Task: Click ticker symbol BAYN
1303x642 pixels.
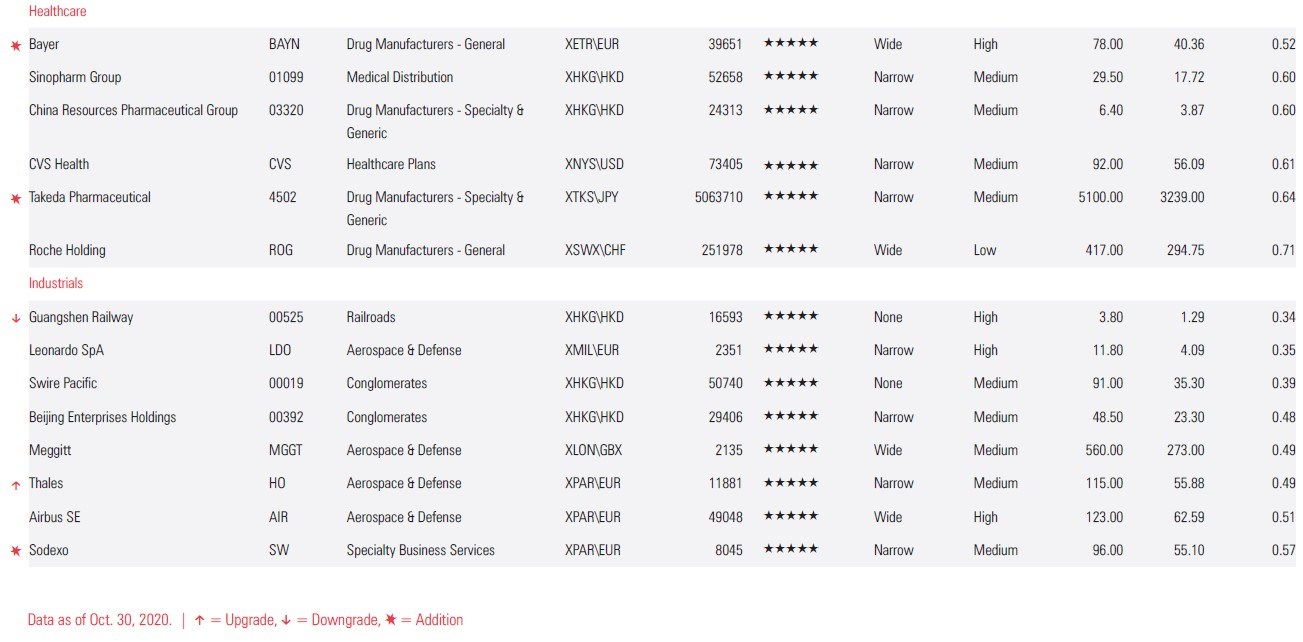Action: click(x=284, y=44)
